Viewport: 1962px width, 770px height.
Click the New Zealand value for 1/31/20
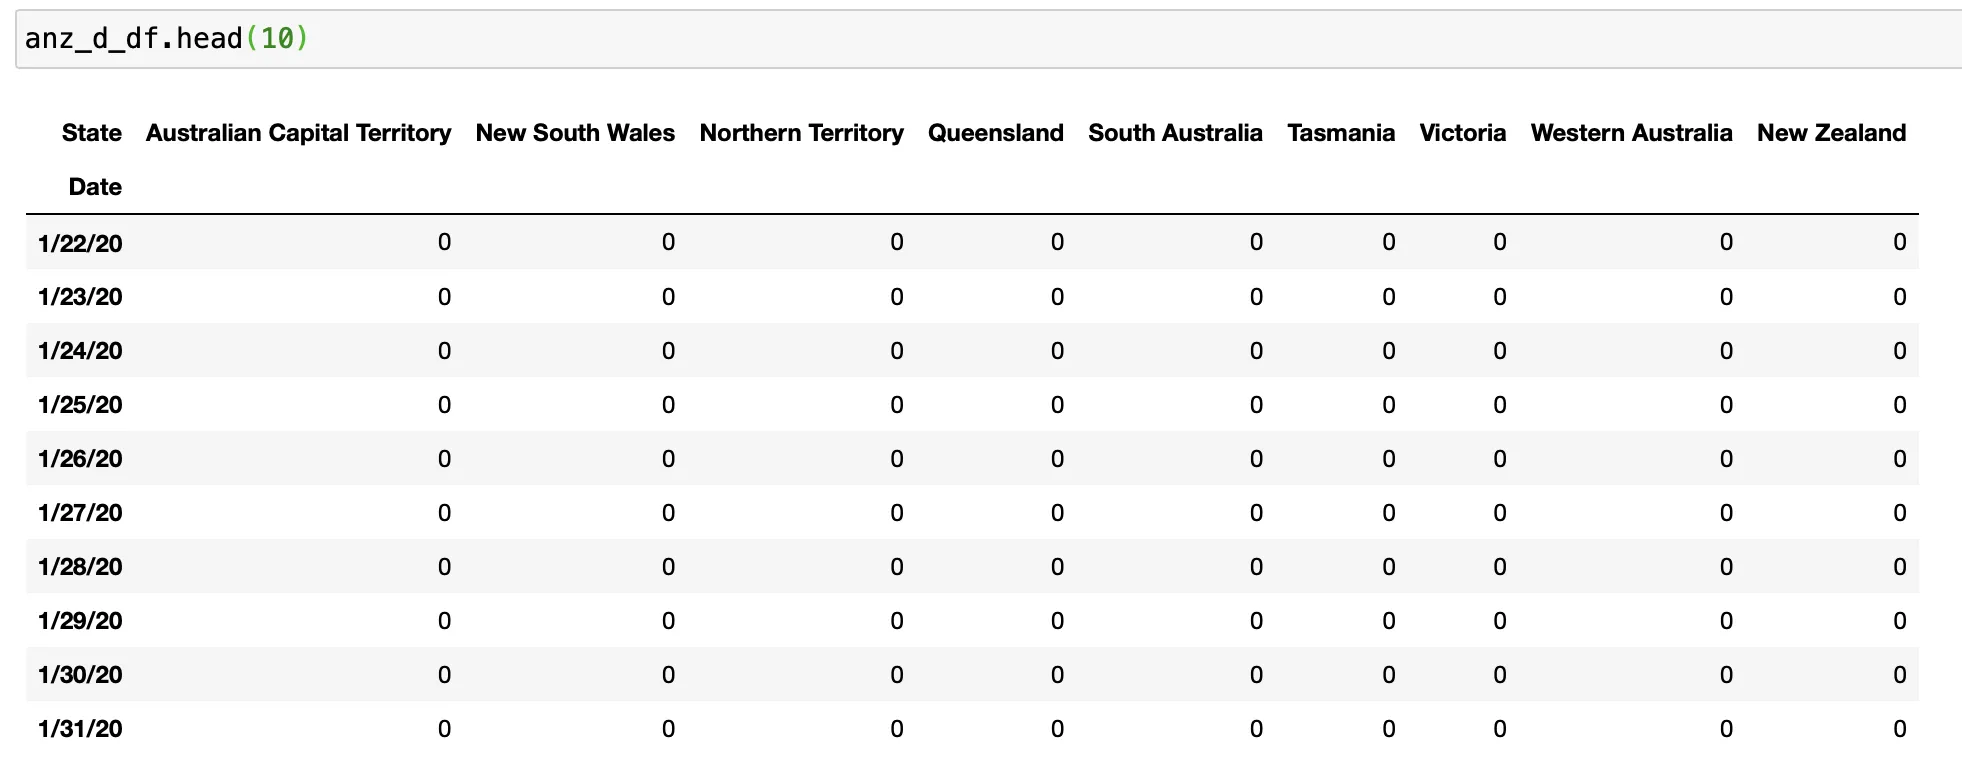tap(1899, 729)
